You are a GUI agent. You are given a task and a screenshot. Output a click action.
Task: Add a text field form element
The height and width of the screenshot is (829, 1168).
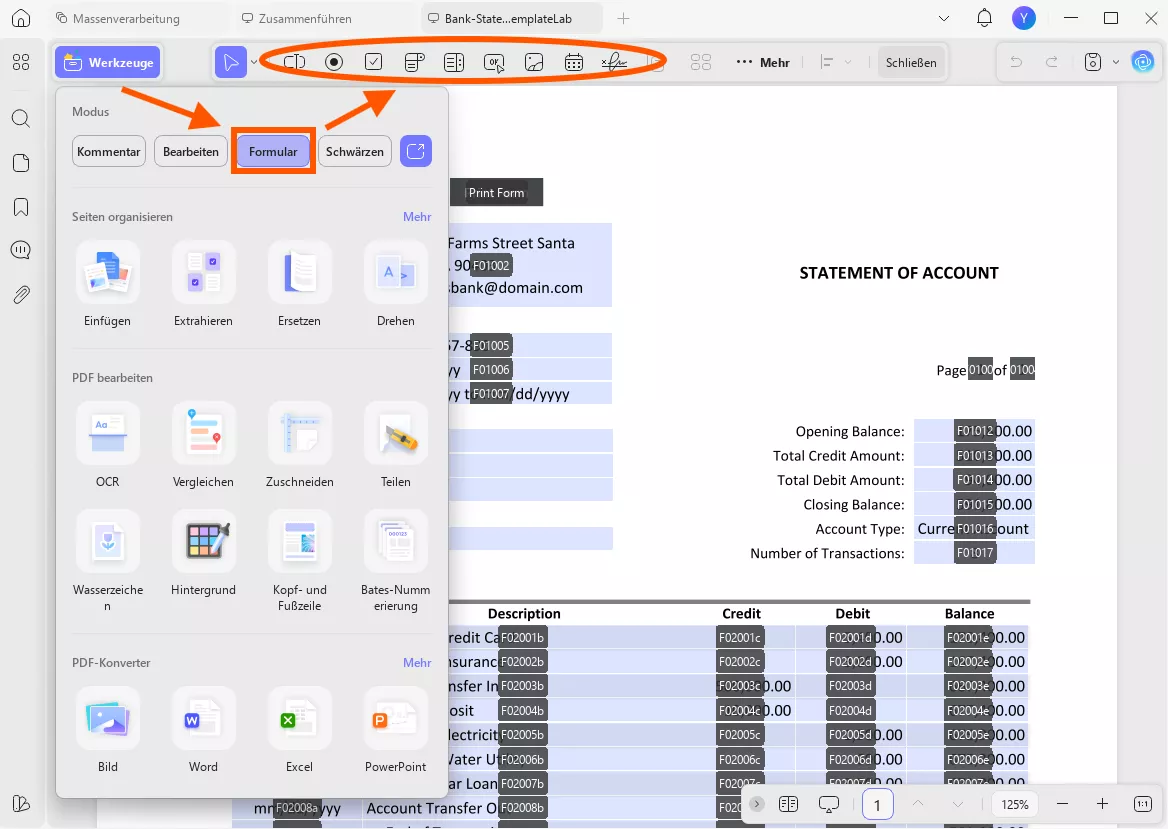pyautogui.click(x=294, y=63)
